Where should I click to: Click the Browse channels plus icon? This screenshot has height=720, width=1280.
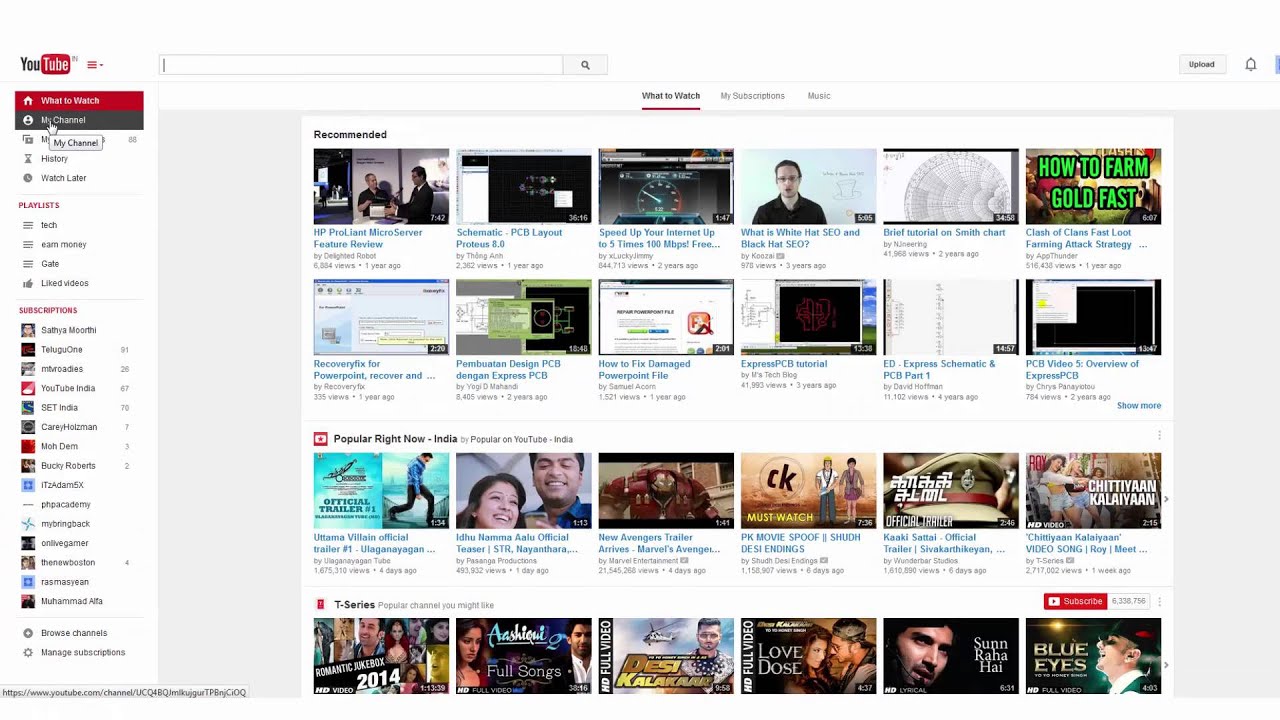point(28,633)
